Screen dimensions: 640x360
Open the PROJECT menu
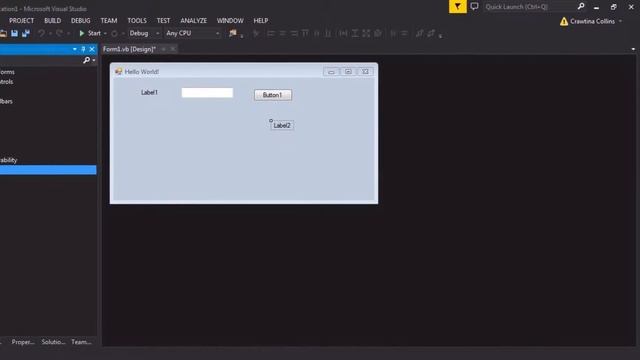point(22,20)
